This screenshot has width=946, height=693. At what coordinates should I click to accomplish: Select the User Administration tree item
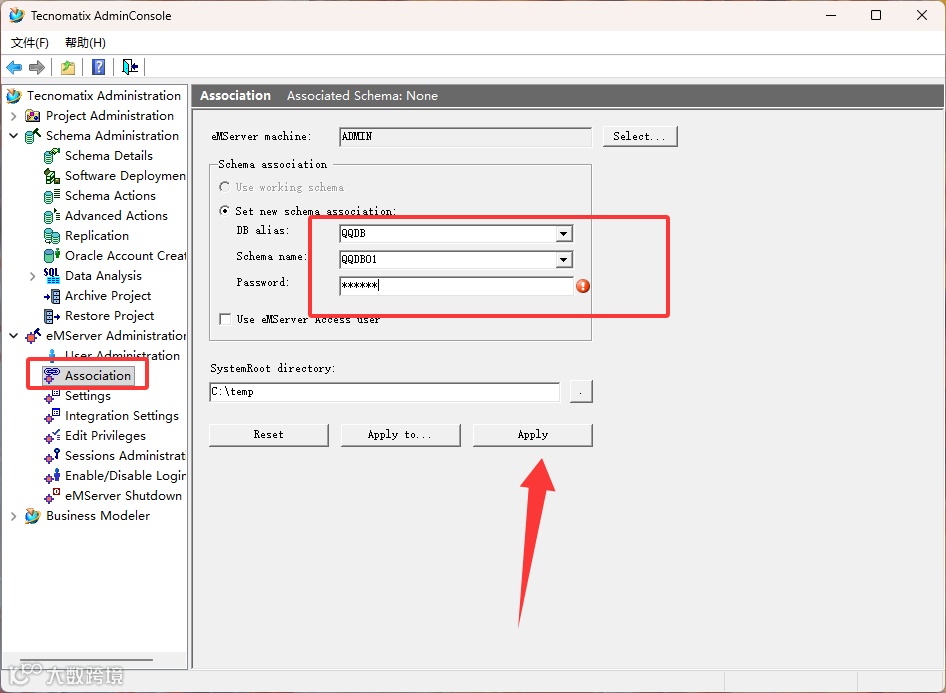(x=122, y=356)
